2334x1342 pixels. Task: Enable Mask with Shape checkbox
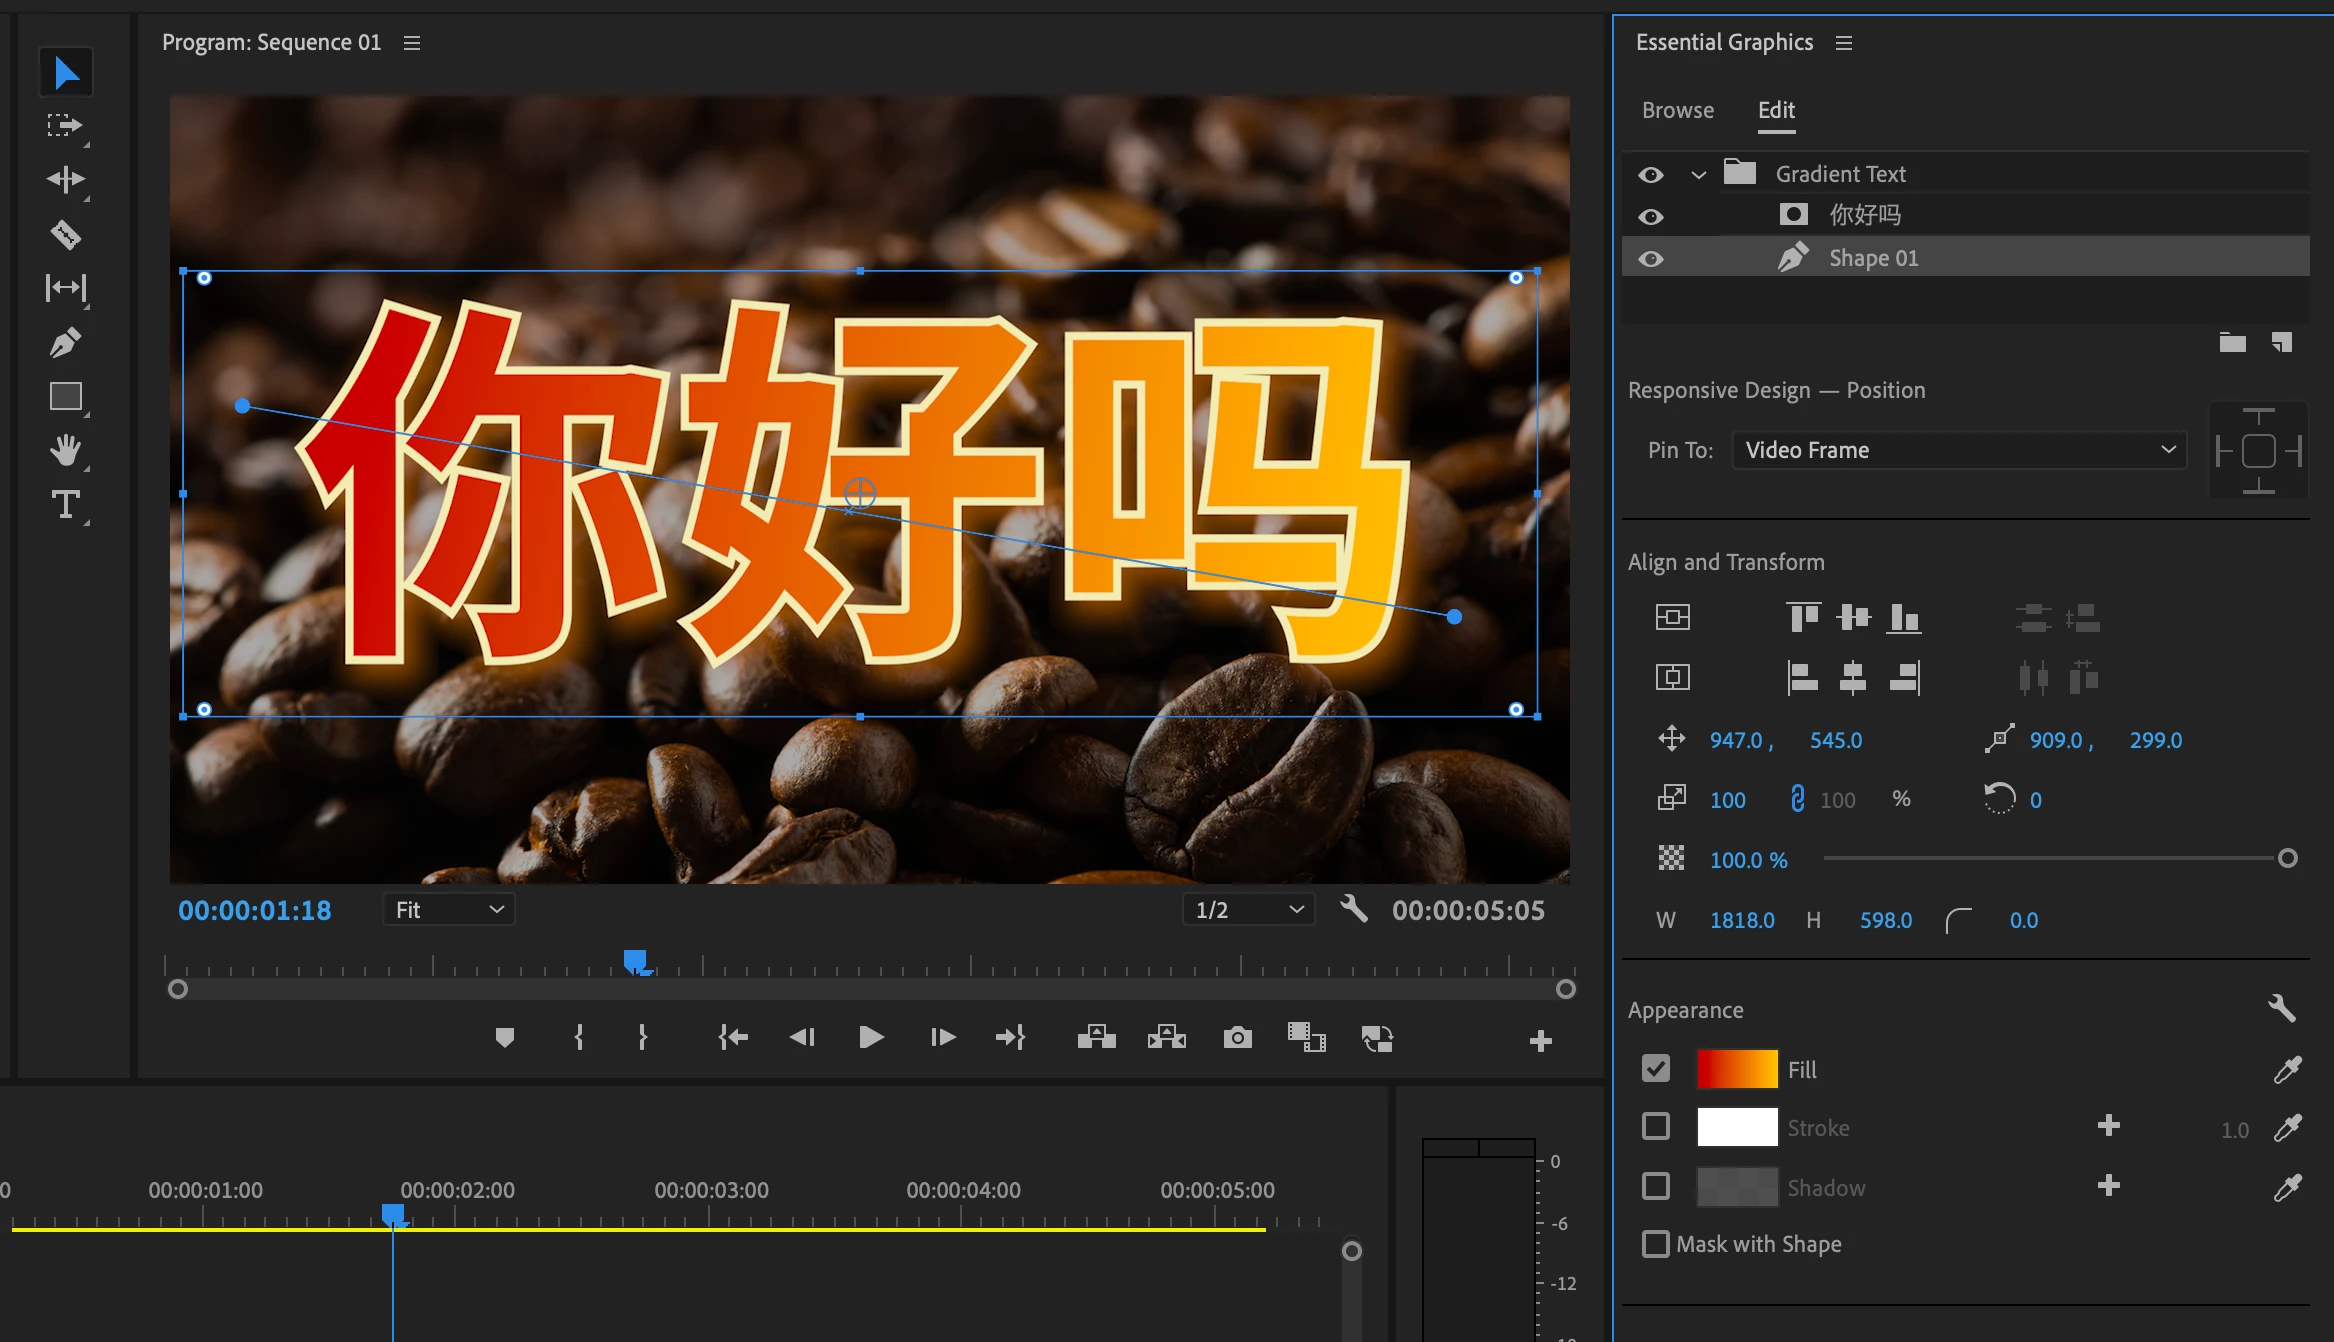click(x=1656, y=1244)
